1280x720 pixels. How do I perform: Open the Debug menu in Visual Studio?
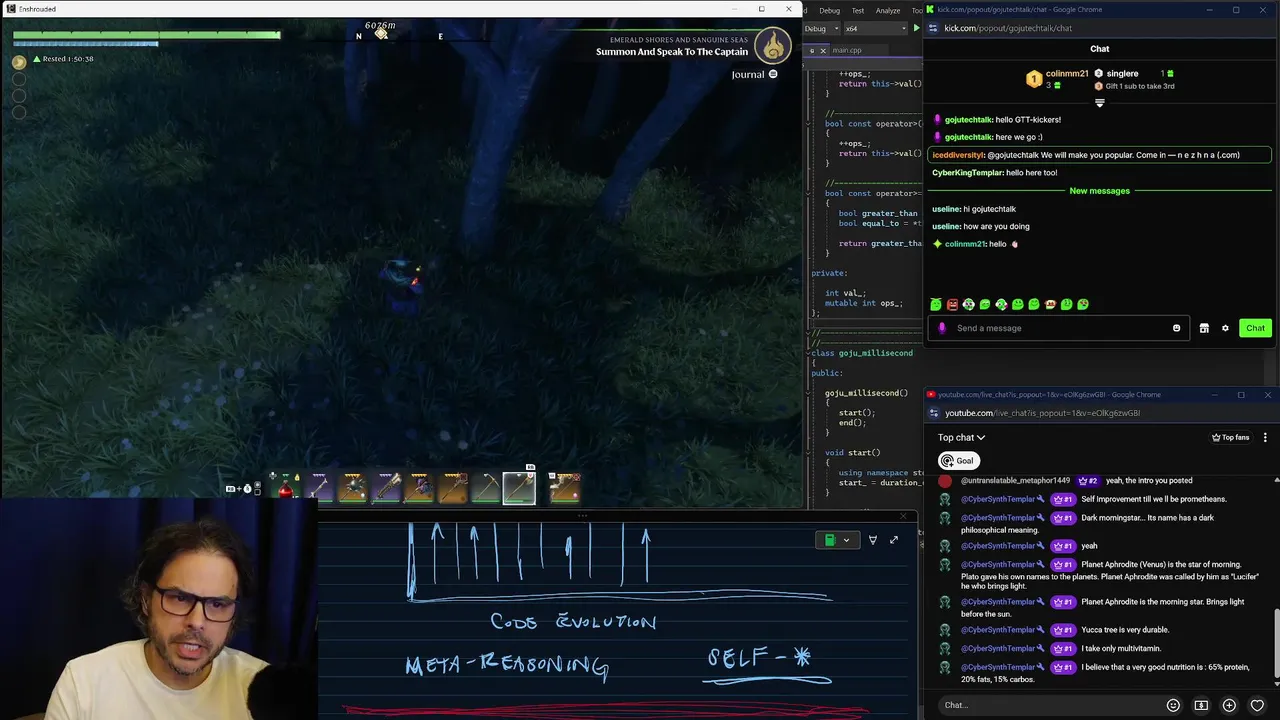[829, 10]
